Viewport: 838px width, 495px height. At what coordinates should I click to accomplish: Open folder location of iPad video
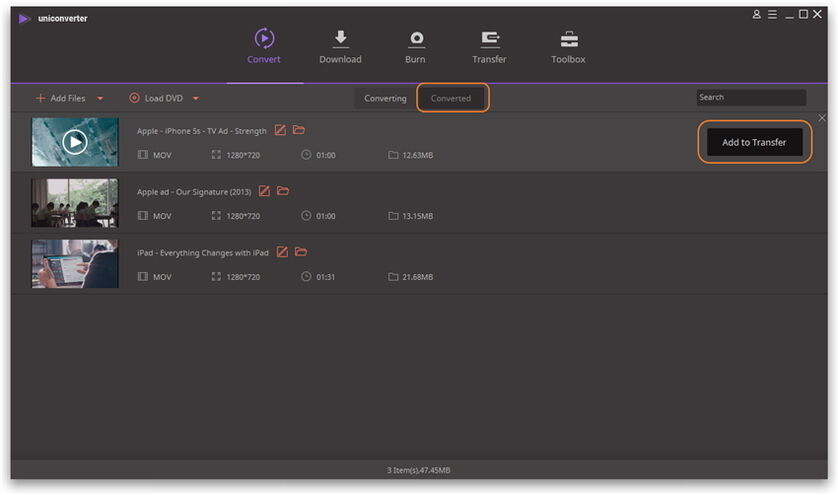pos(301,252)
